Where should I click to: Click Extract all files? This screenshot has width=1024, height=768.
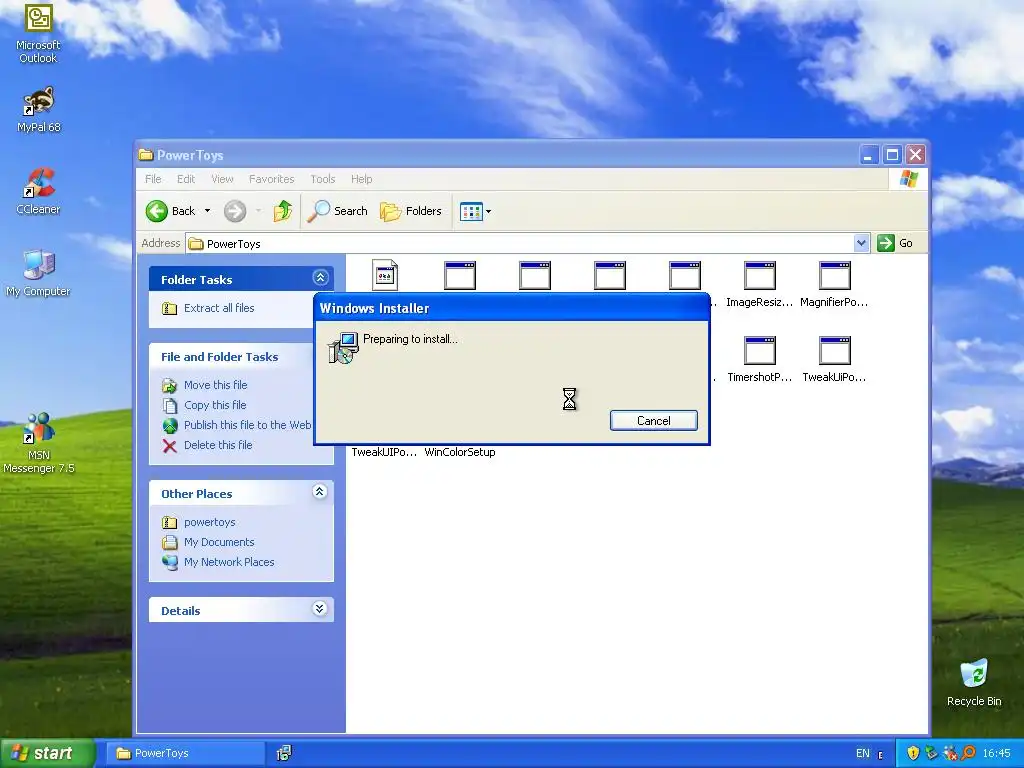(x=219, y=308)
